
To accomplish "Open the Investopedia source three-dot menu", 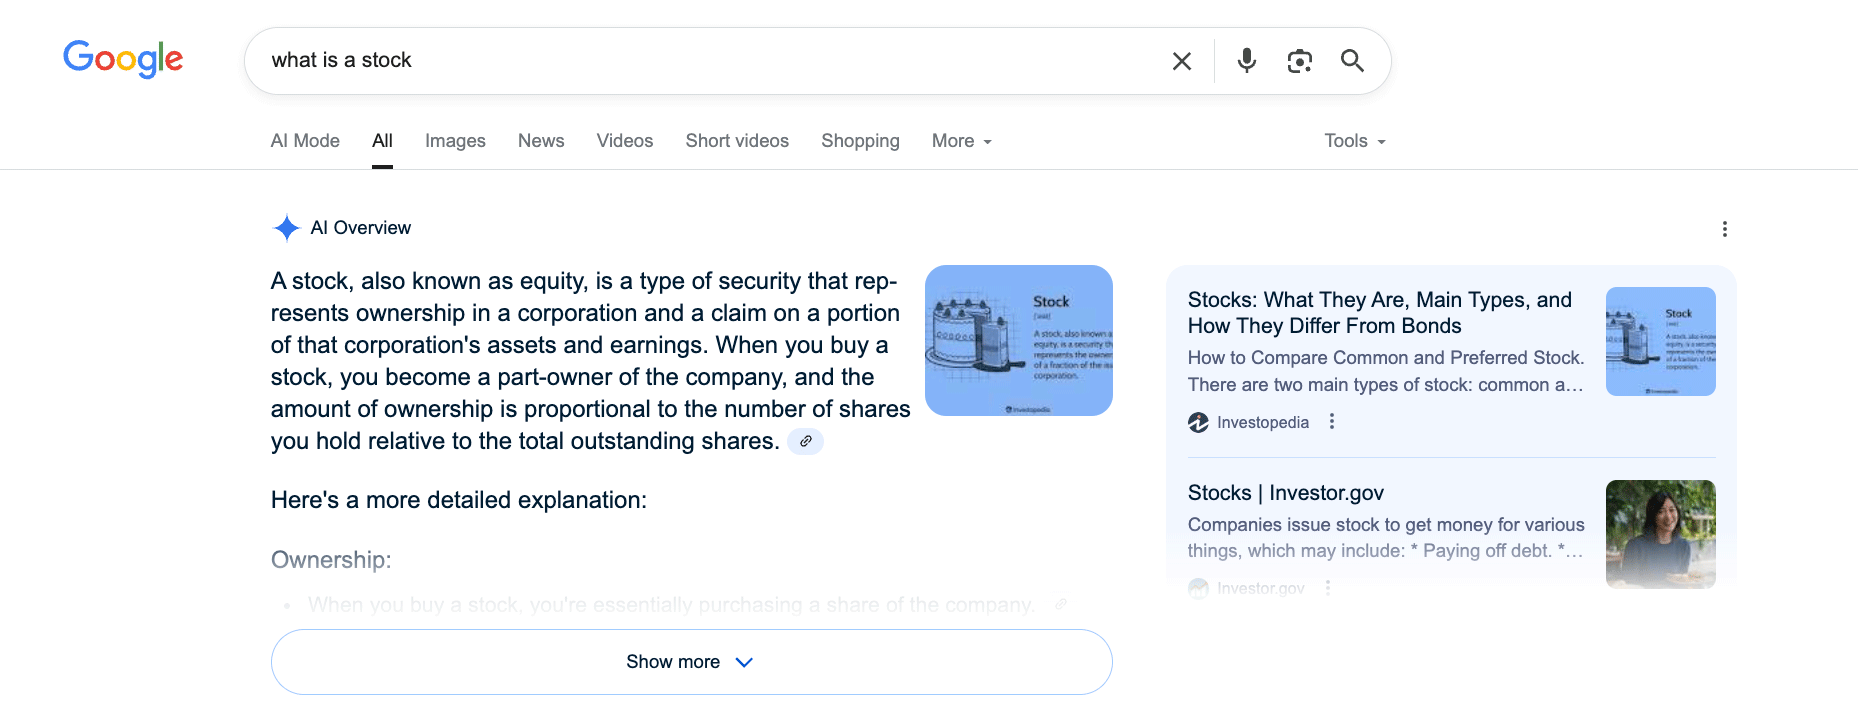I will (x=1331, y=422).
